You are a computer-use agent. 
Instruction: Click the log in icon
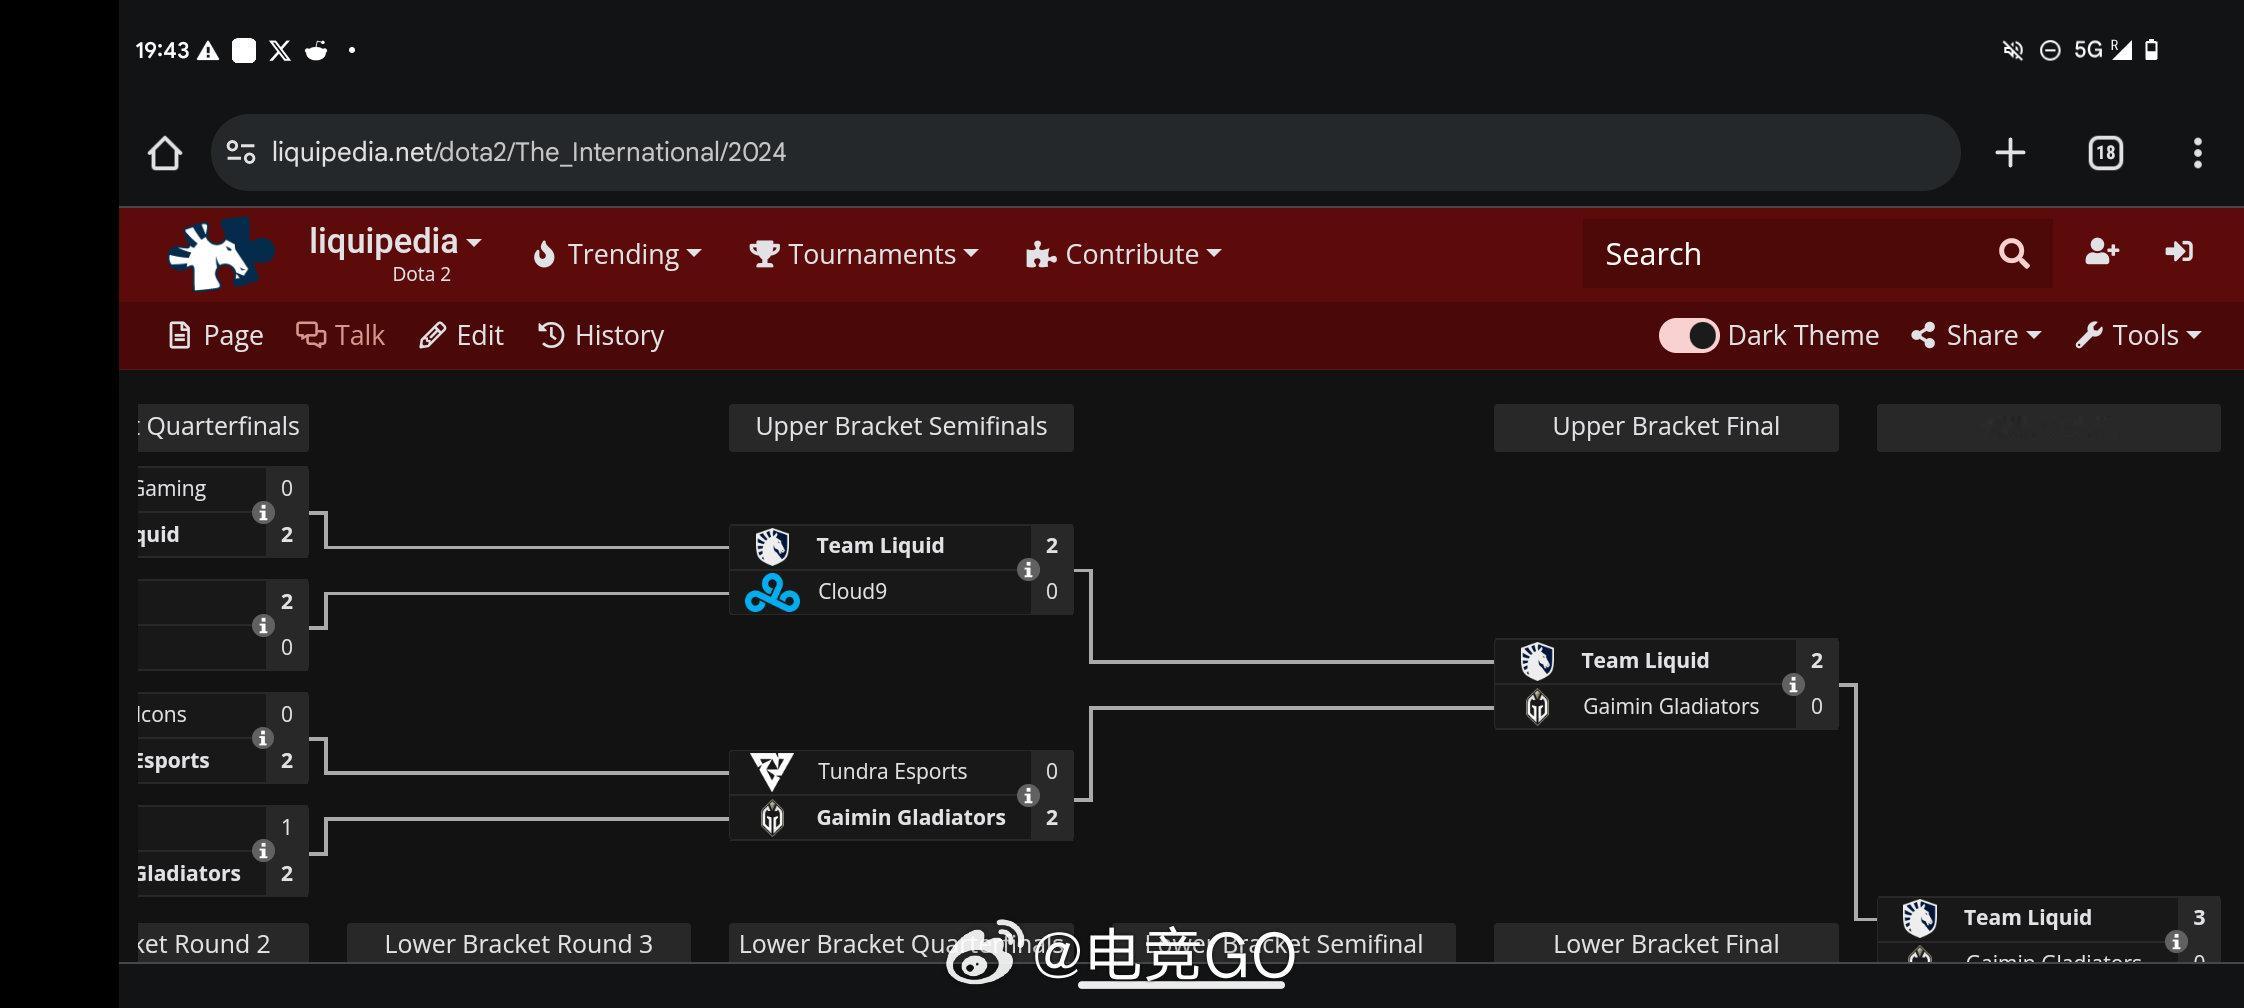pyautogui.click(x=2179, y=252)
